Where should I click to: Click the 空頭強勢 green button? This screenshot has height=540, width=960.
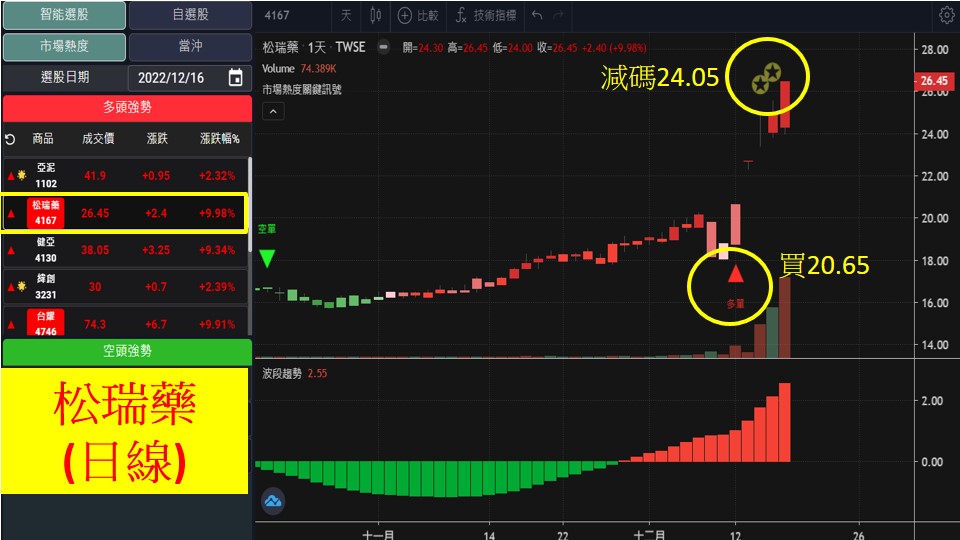pos(127,351)
